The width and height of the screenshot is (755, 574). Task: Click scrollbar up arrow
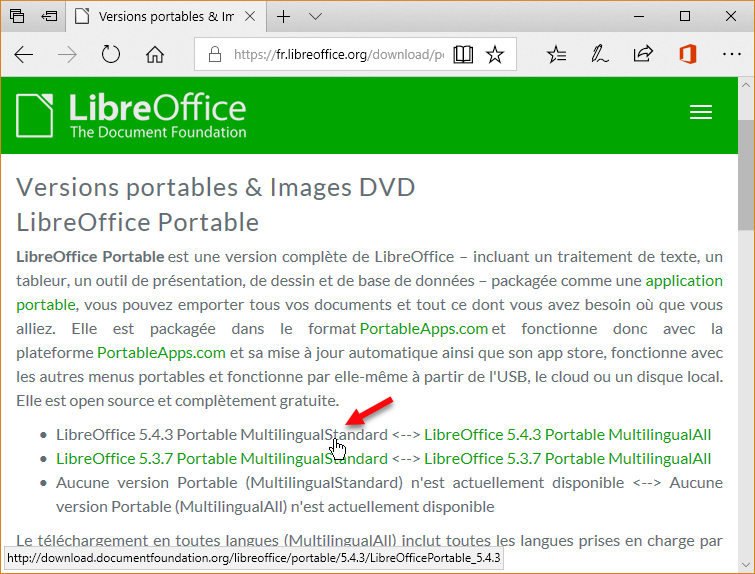point(746,85)
